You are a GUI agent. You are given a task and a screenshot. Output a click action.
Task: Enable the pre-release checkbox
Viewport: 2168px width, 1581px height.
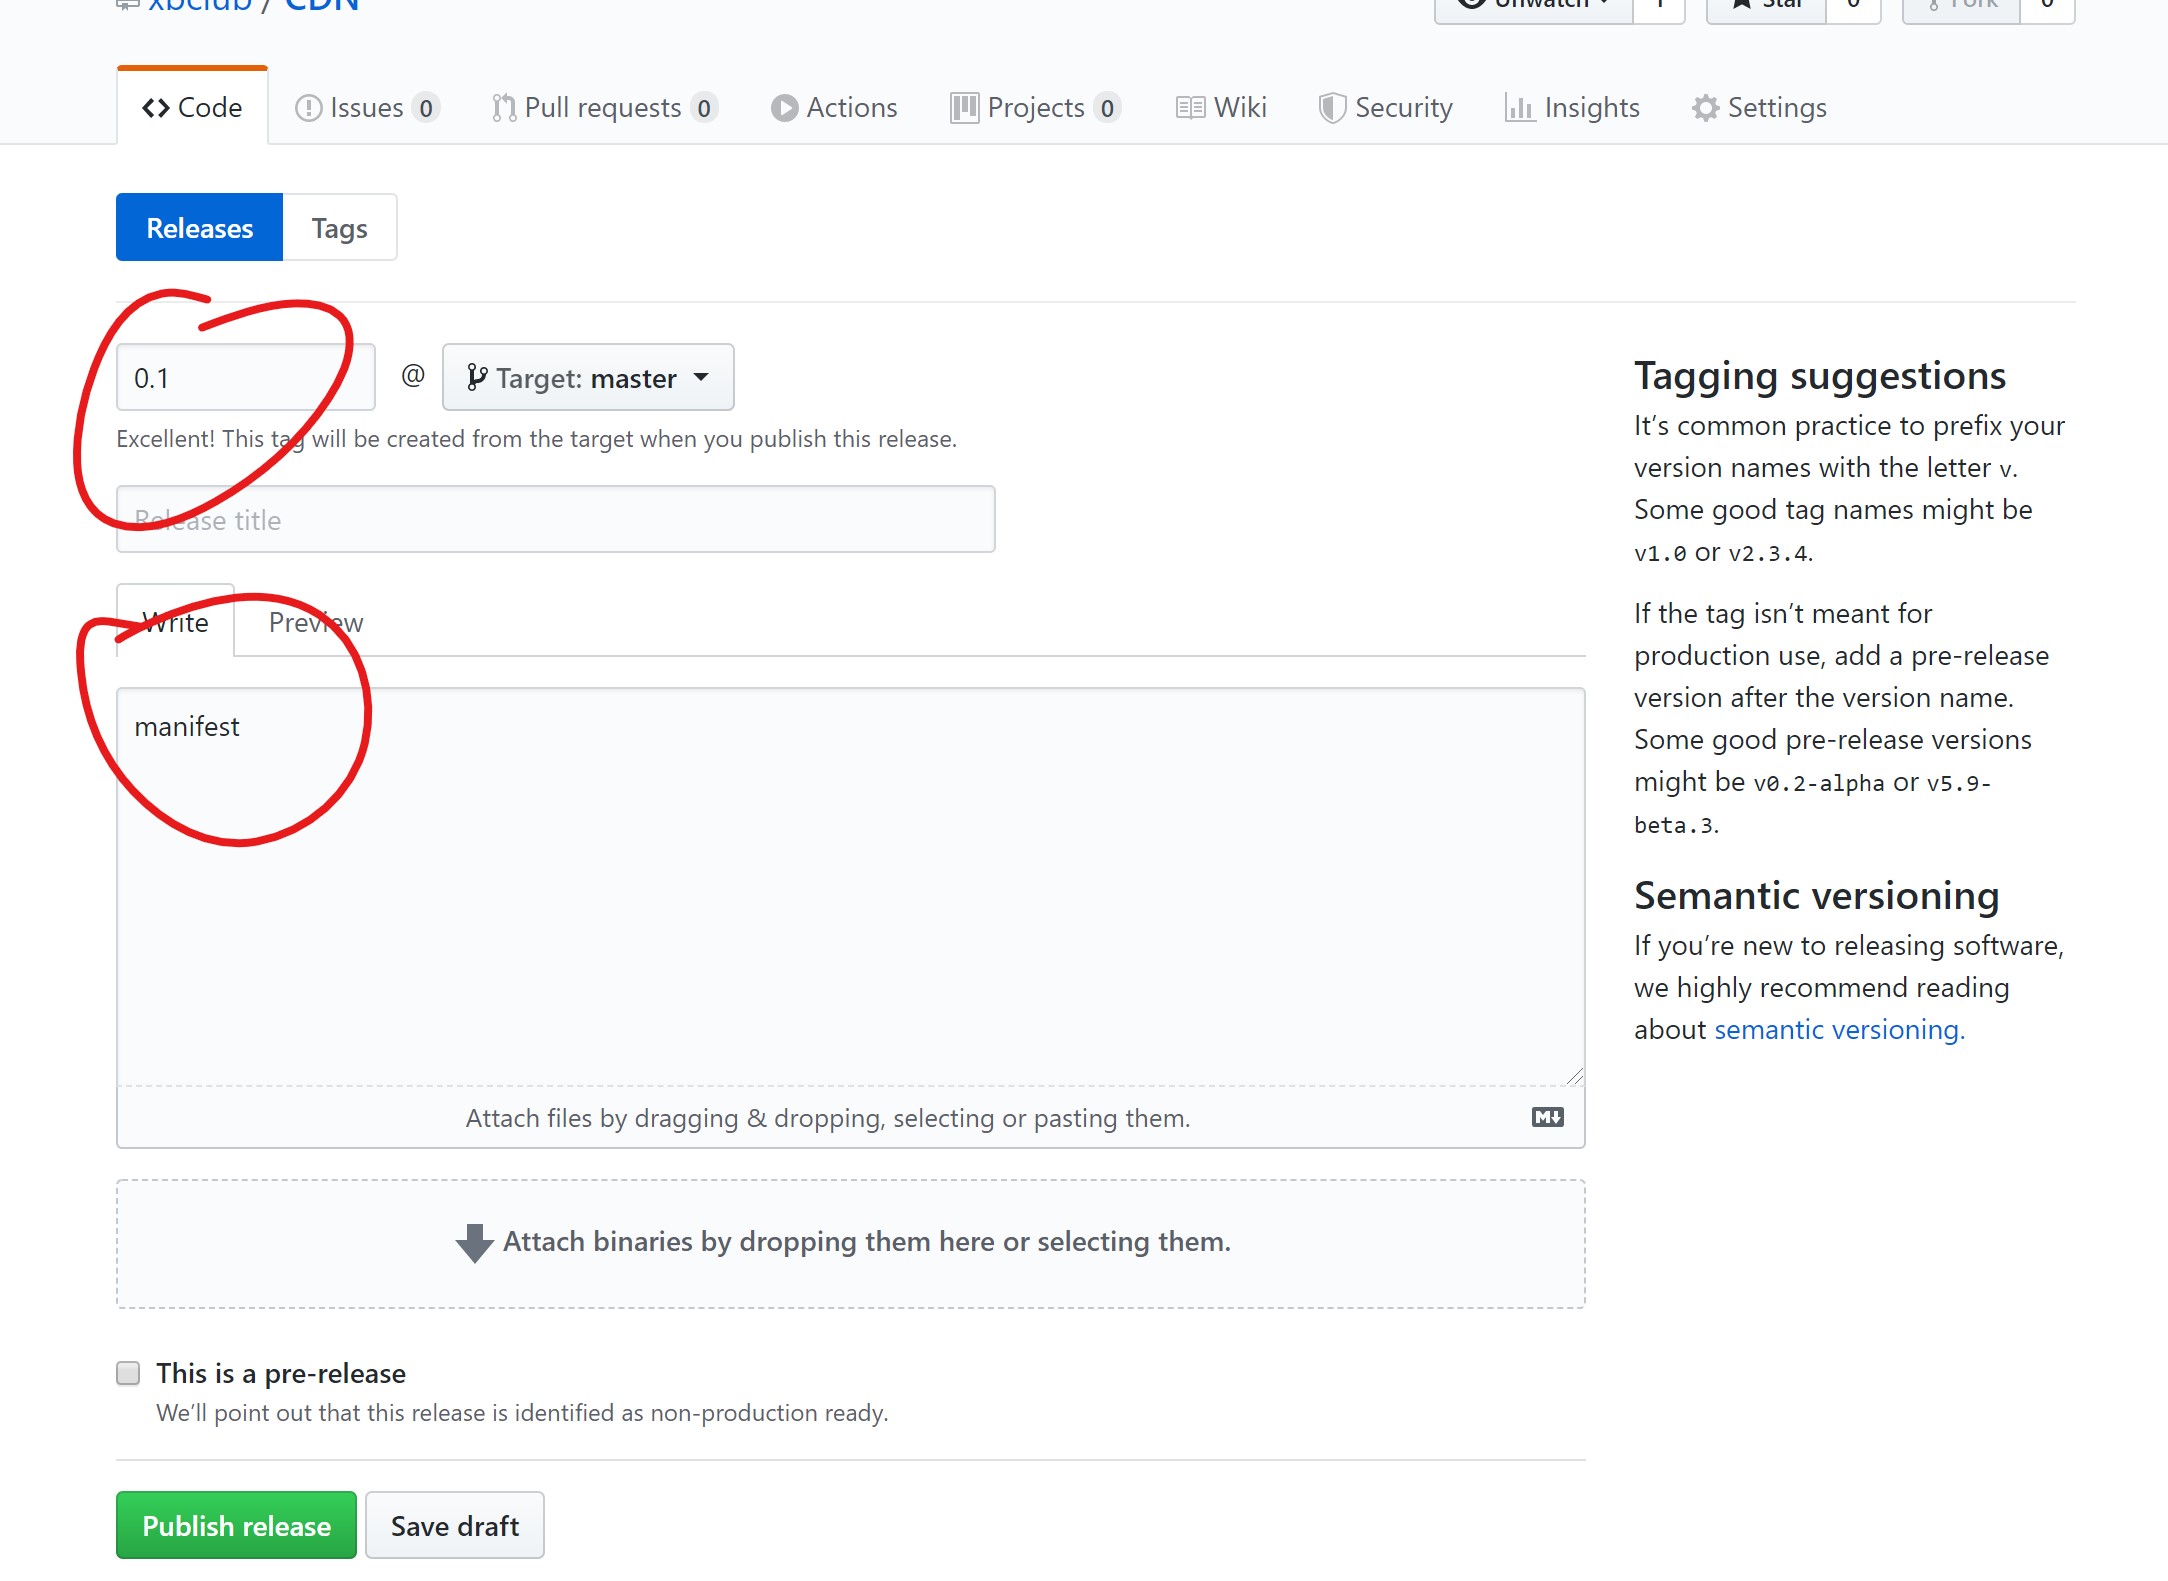point(128,1373)
